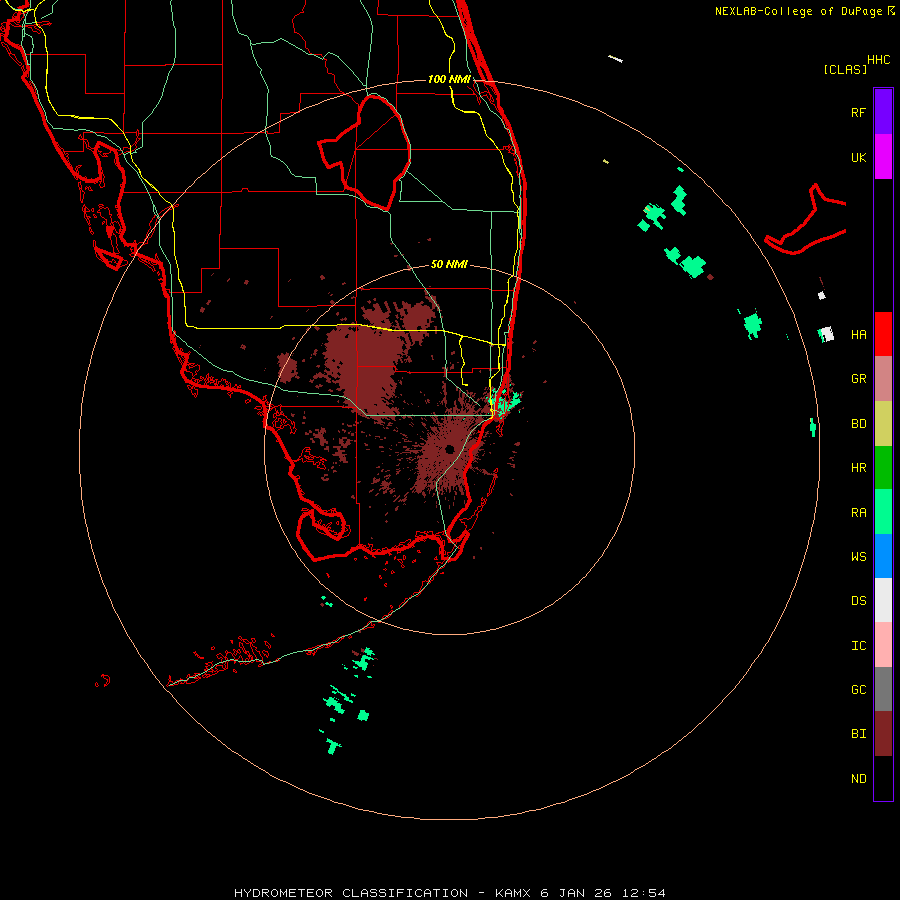Click the "RA" legend label
The image size is (900, 900).
click(x=858, y=513)
